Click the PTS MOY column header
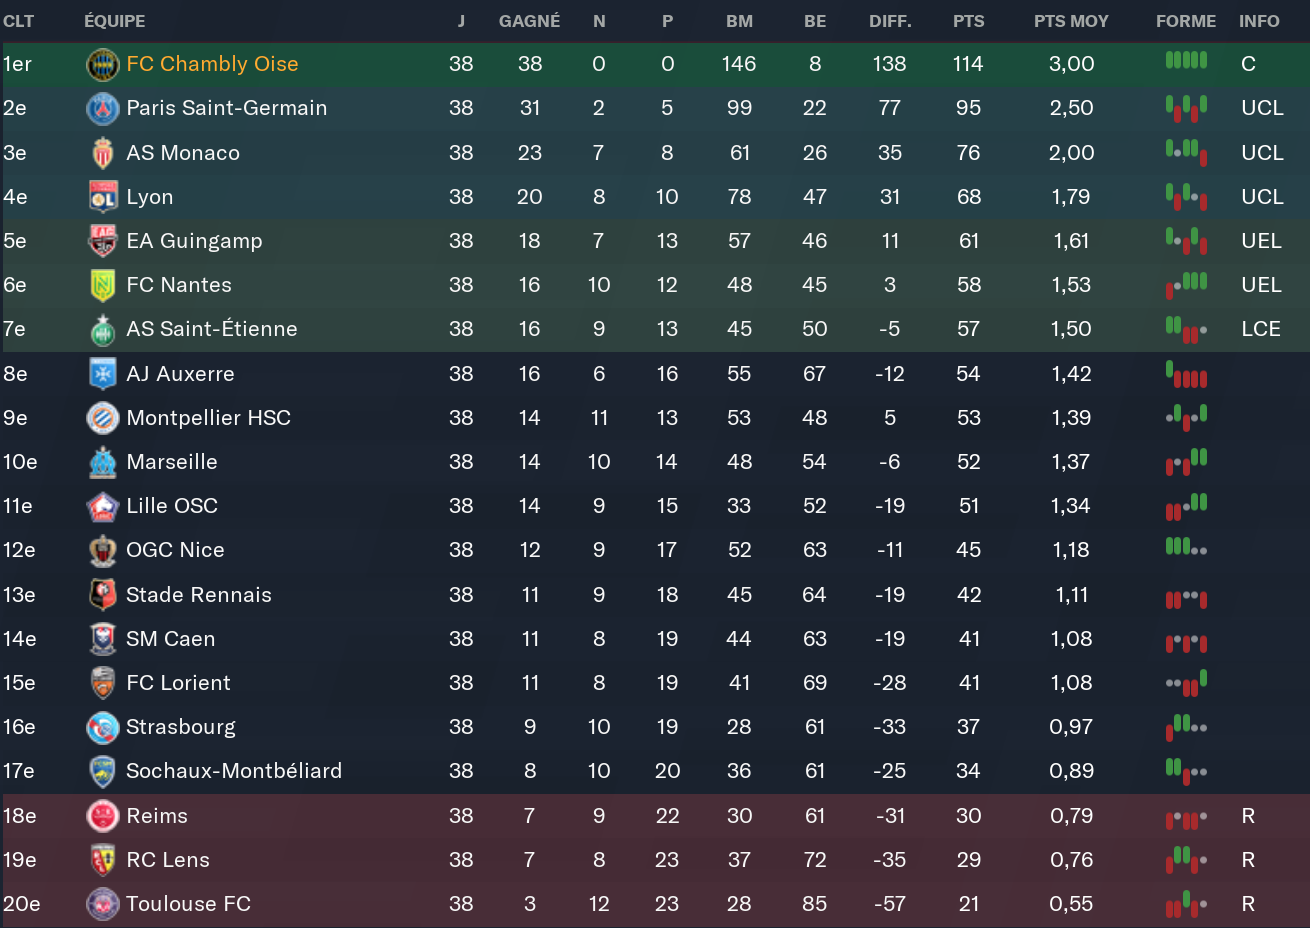This screenshot has width=1310, height=928. pos(1071,21)
